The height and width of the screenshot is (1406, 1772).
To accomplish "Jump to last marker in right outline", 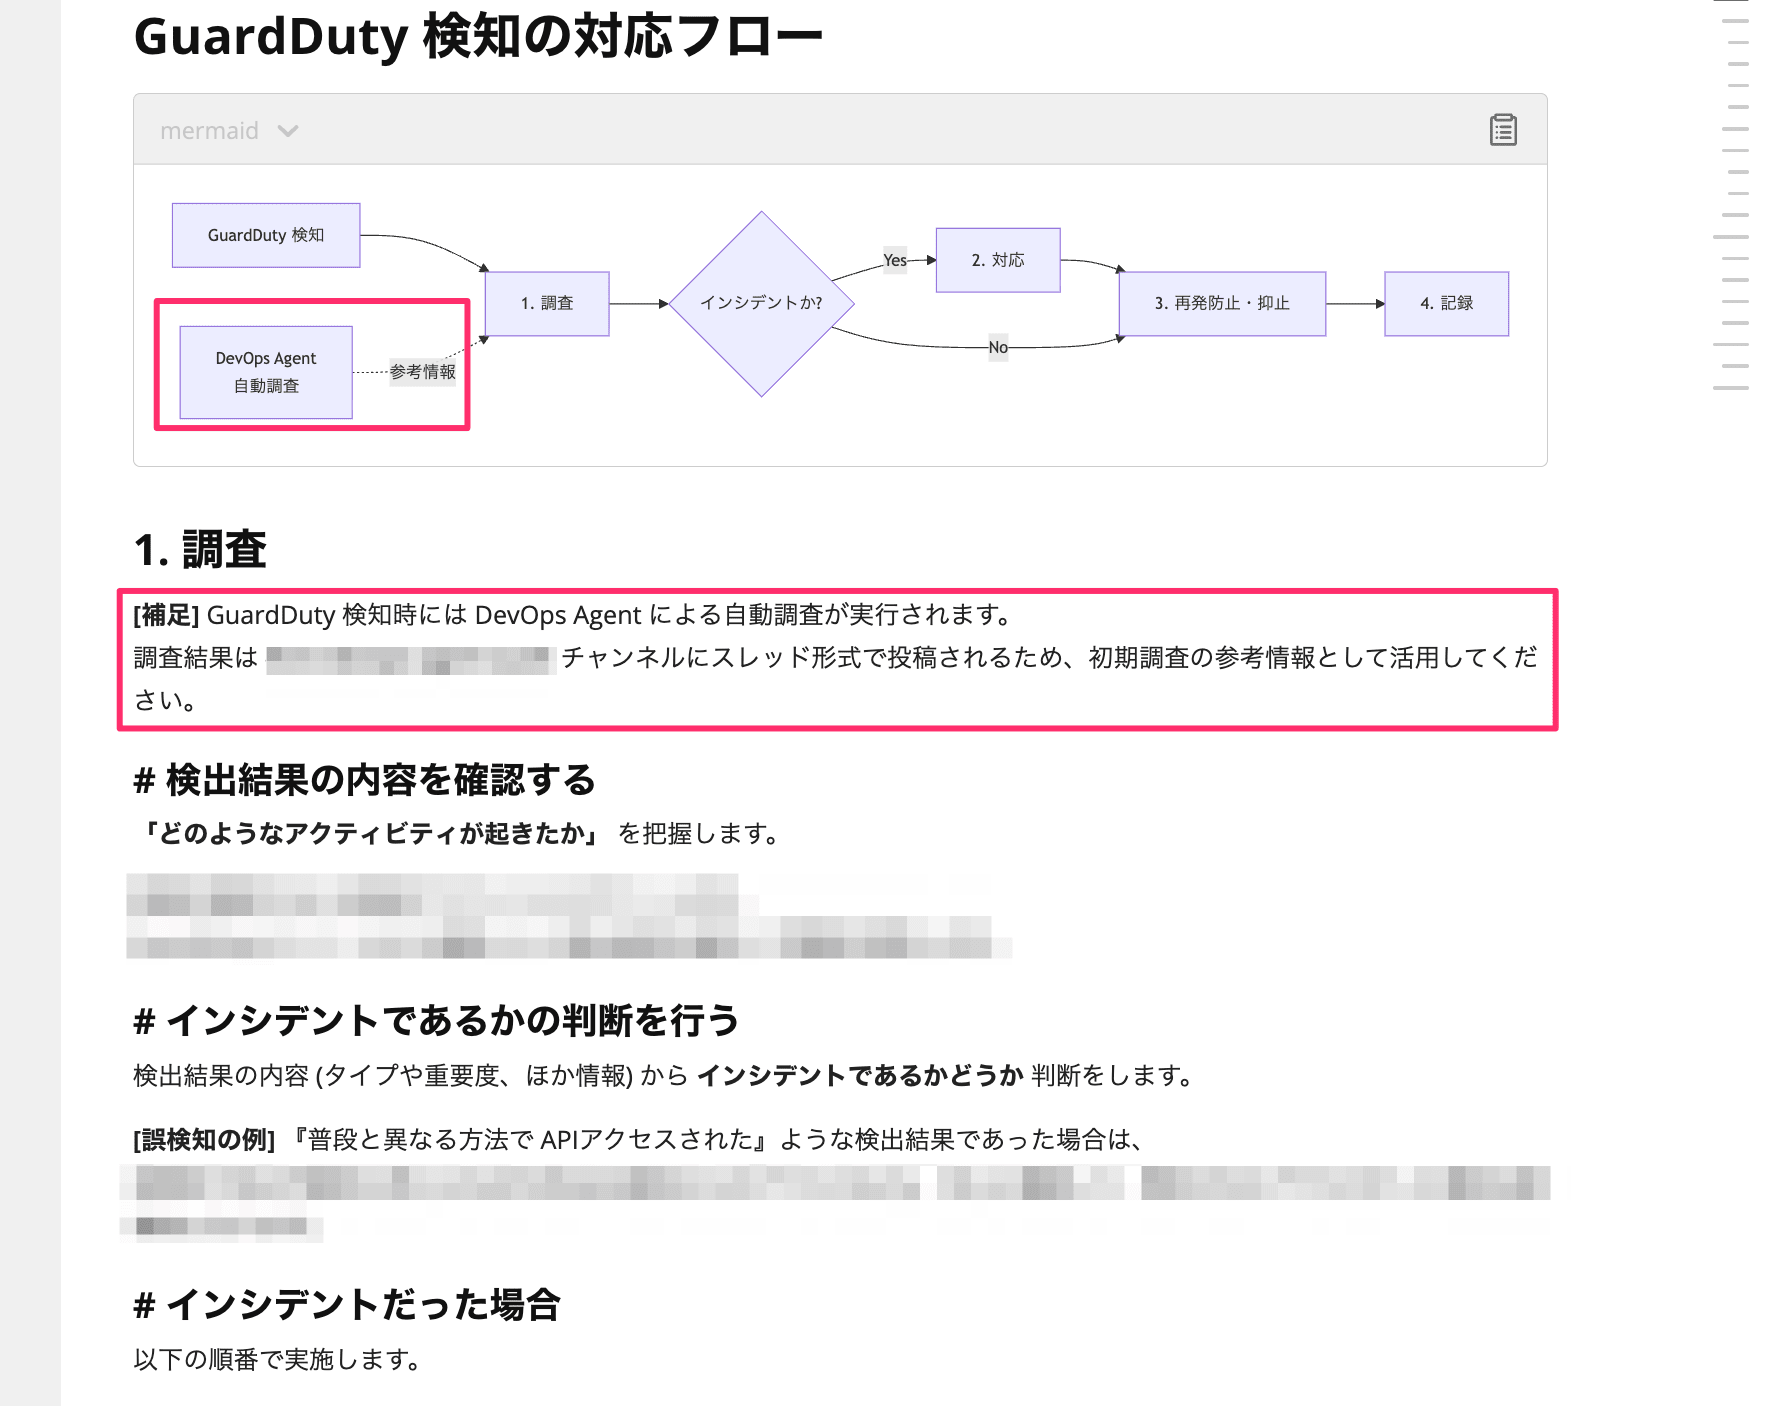I will pos(1730,388).
